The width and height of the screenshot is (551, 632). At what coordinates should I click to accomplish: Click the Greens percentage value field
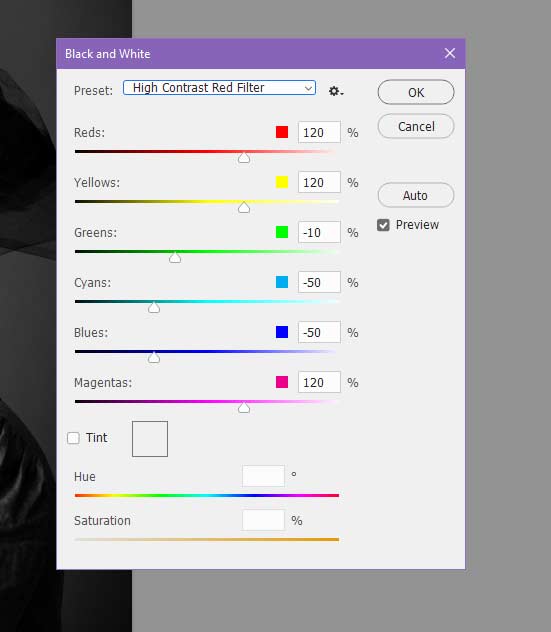point(319,232)
